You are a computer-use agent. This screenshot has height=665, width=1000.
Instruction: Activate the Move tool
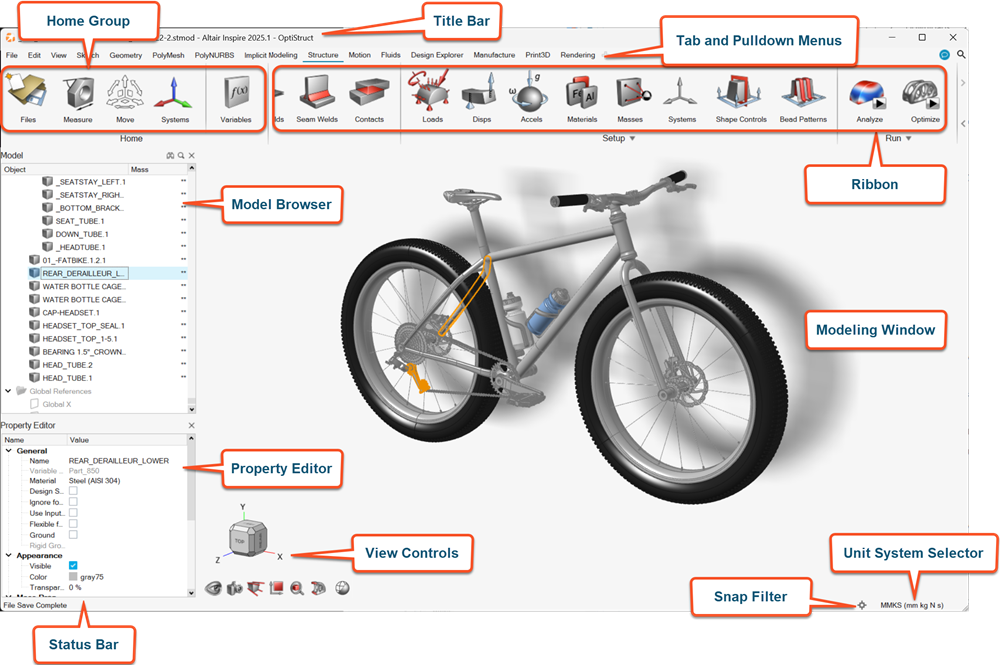(x=125, y=98)
